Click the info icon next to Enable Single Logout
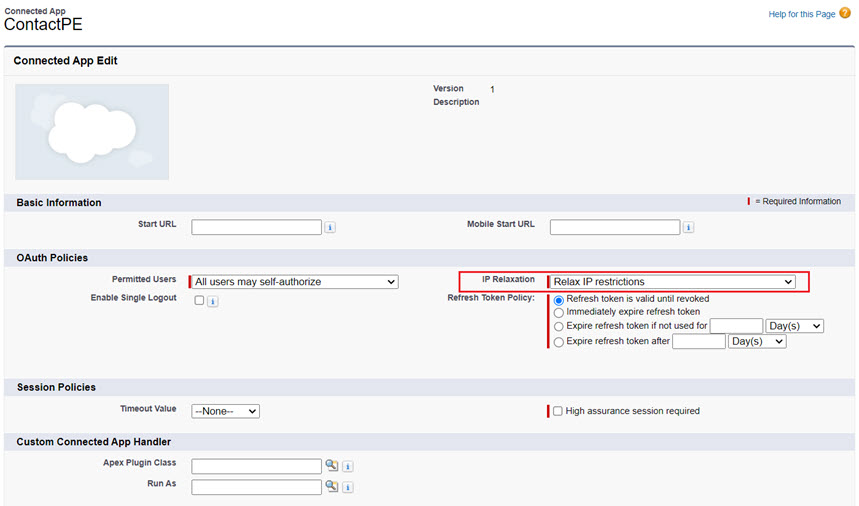The width and height of the screenshot is (859, 506). (213, 301)
